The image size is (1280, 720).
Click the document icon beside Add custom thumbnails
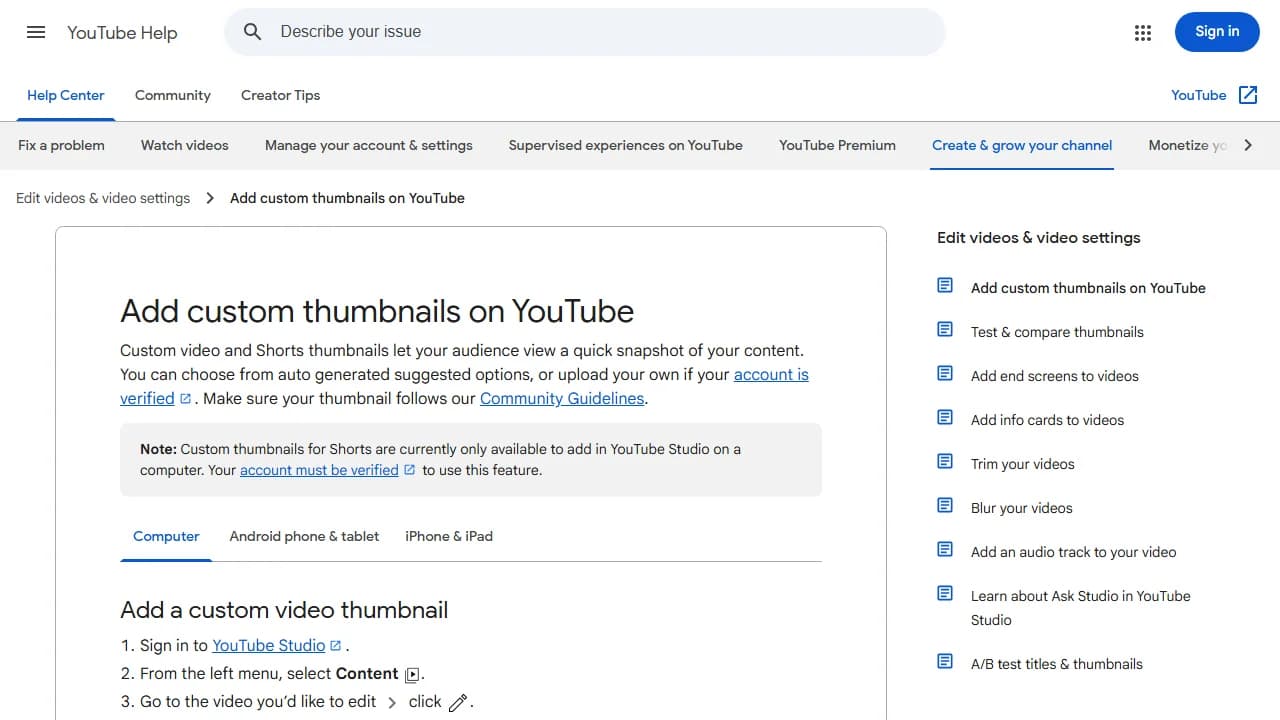pos(945,286)
